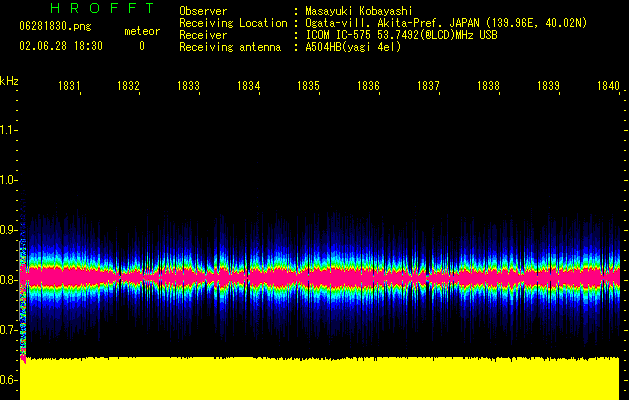Click the Receiver label
The width and height of the screenshot is (629, 400).
pyautogui.click(x=203, y=35)
